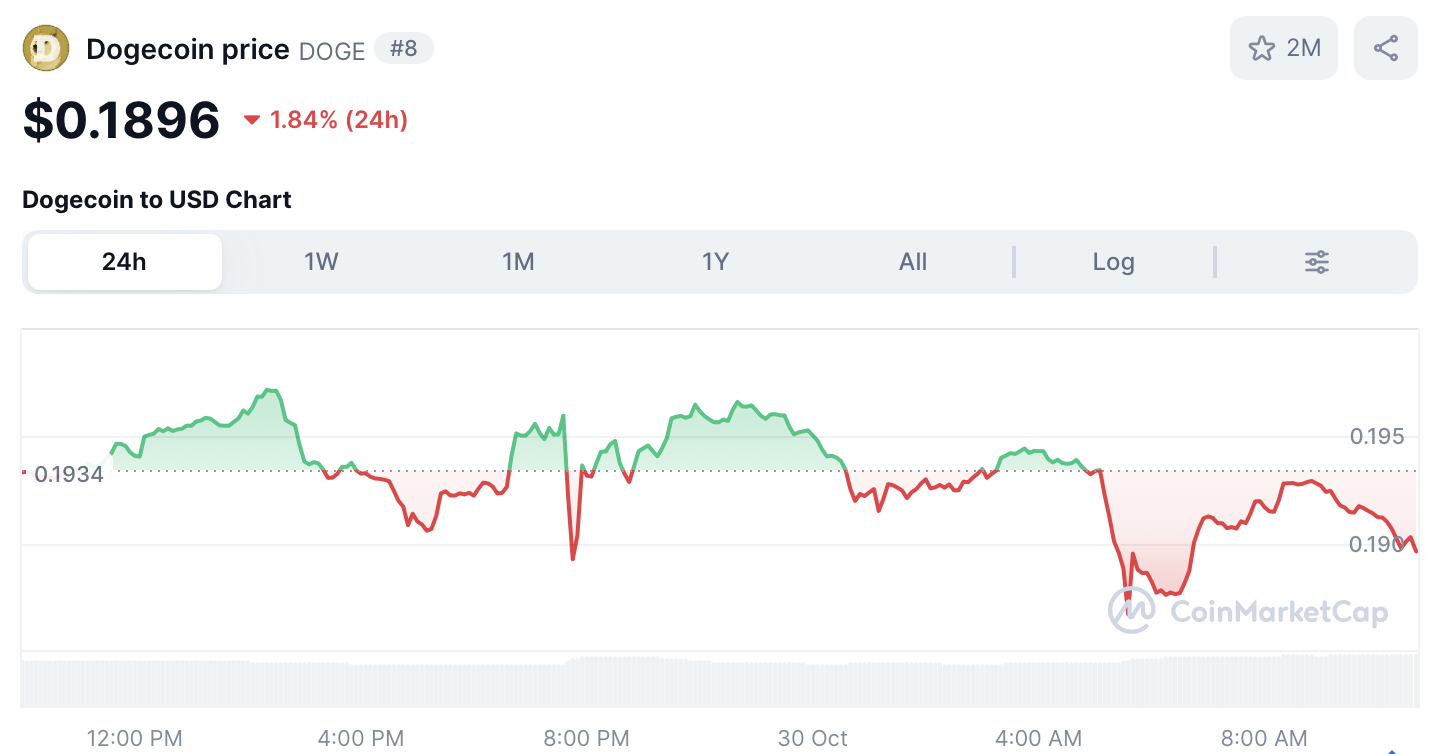Click the red downward price-change arrow icon
This screenshot has width=1438, height=754.
click(x=253, y=120)
